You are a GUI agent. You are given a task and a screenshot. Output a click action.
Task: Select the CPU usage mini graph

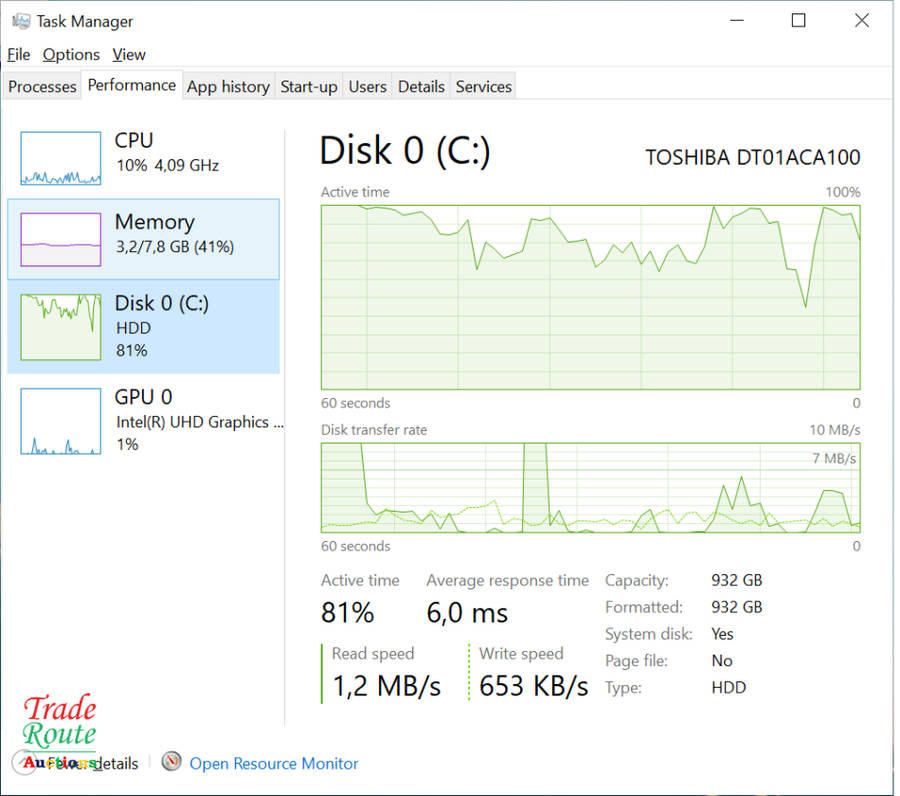click(61, 158)
